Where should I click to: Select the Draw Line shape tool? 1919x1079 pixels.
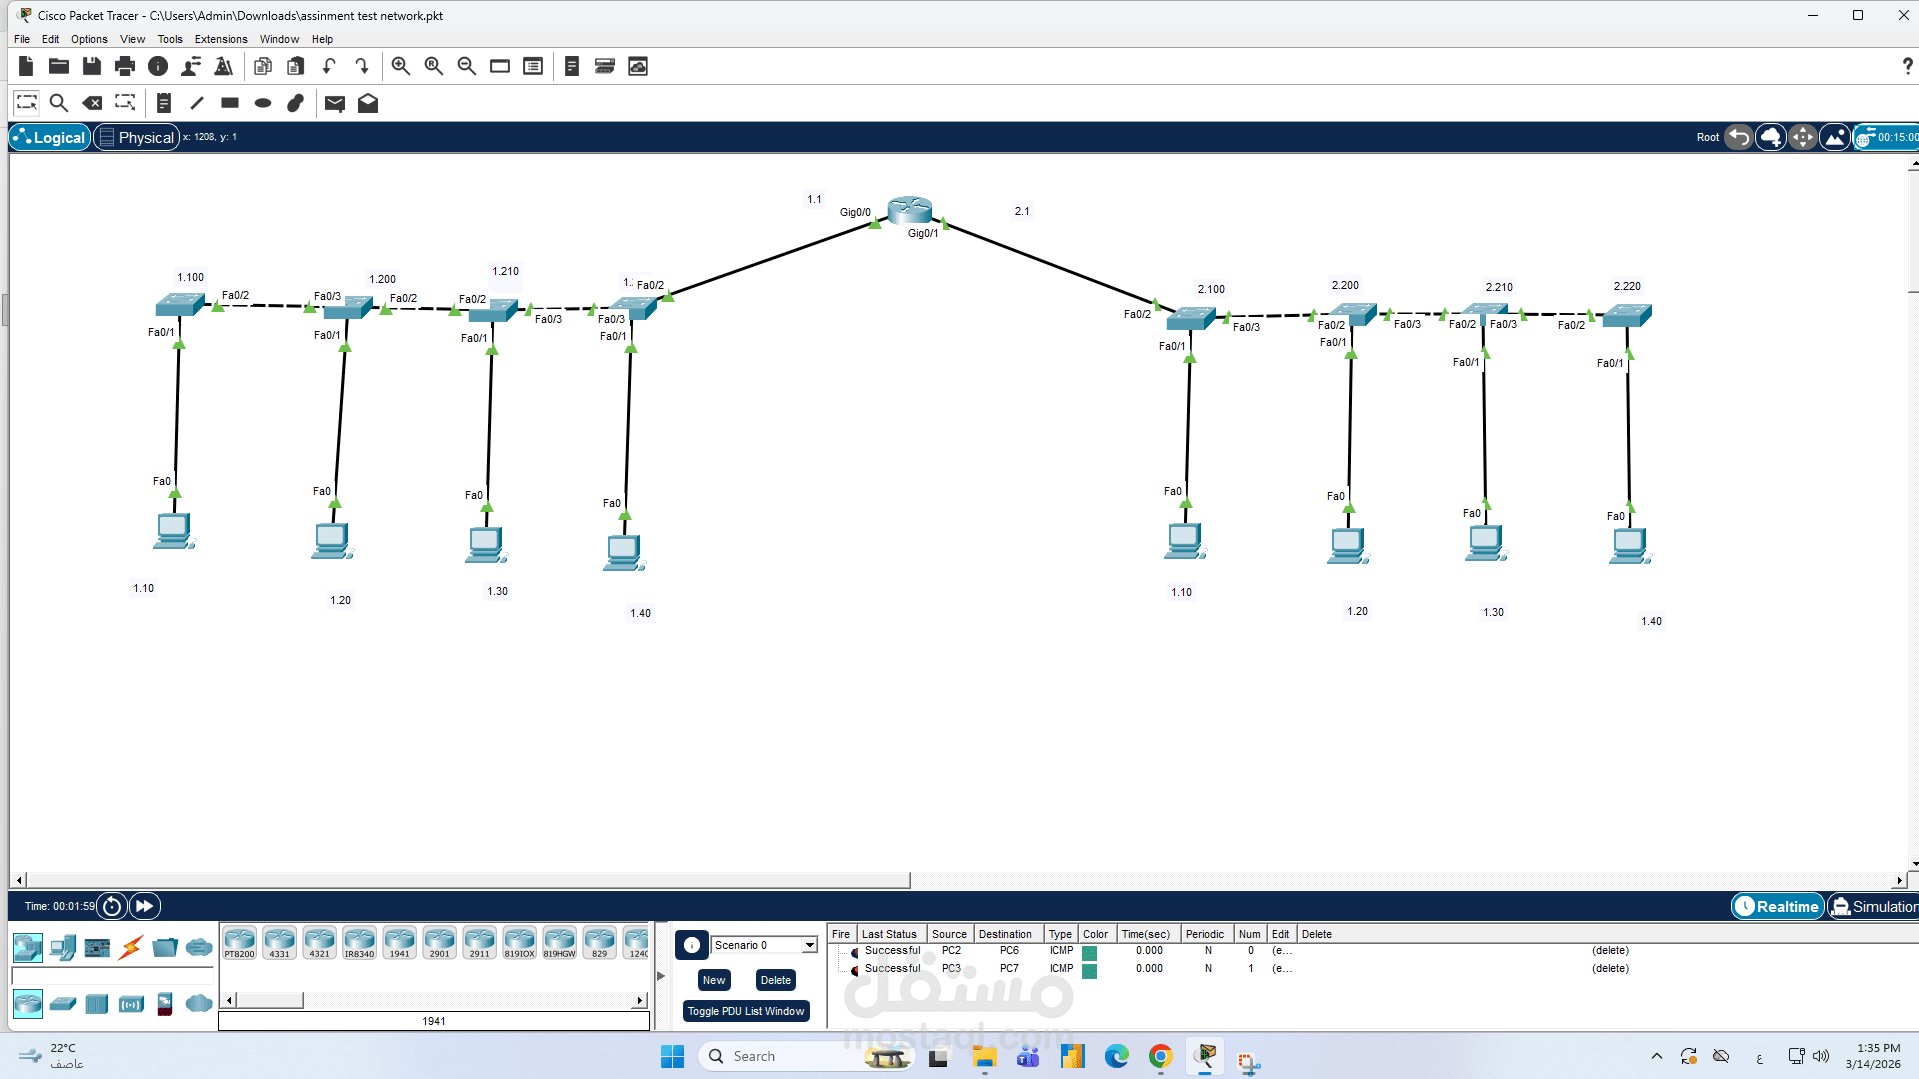point(197,103)
